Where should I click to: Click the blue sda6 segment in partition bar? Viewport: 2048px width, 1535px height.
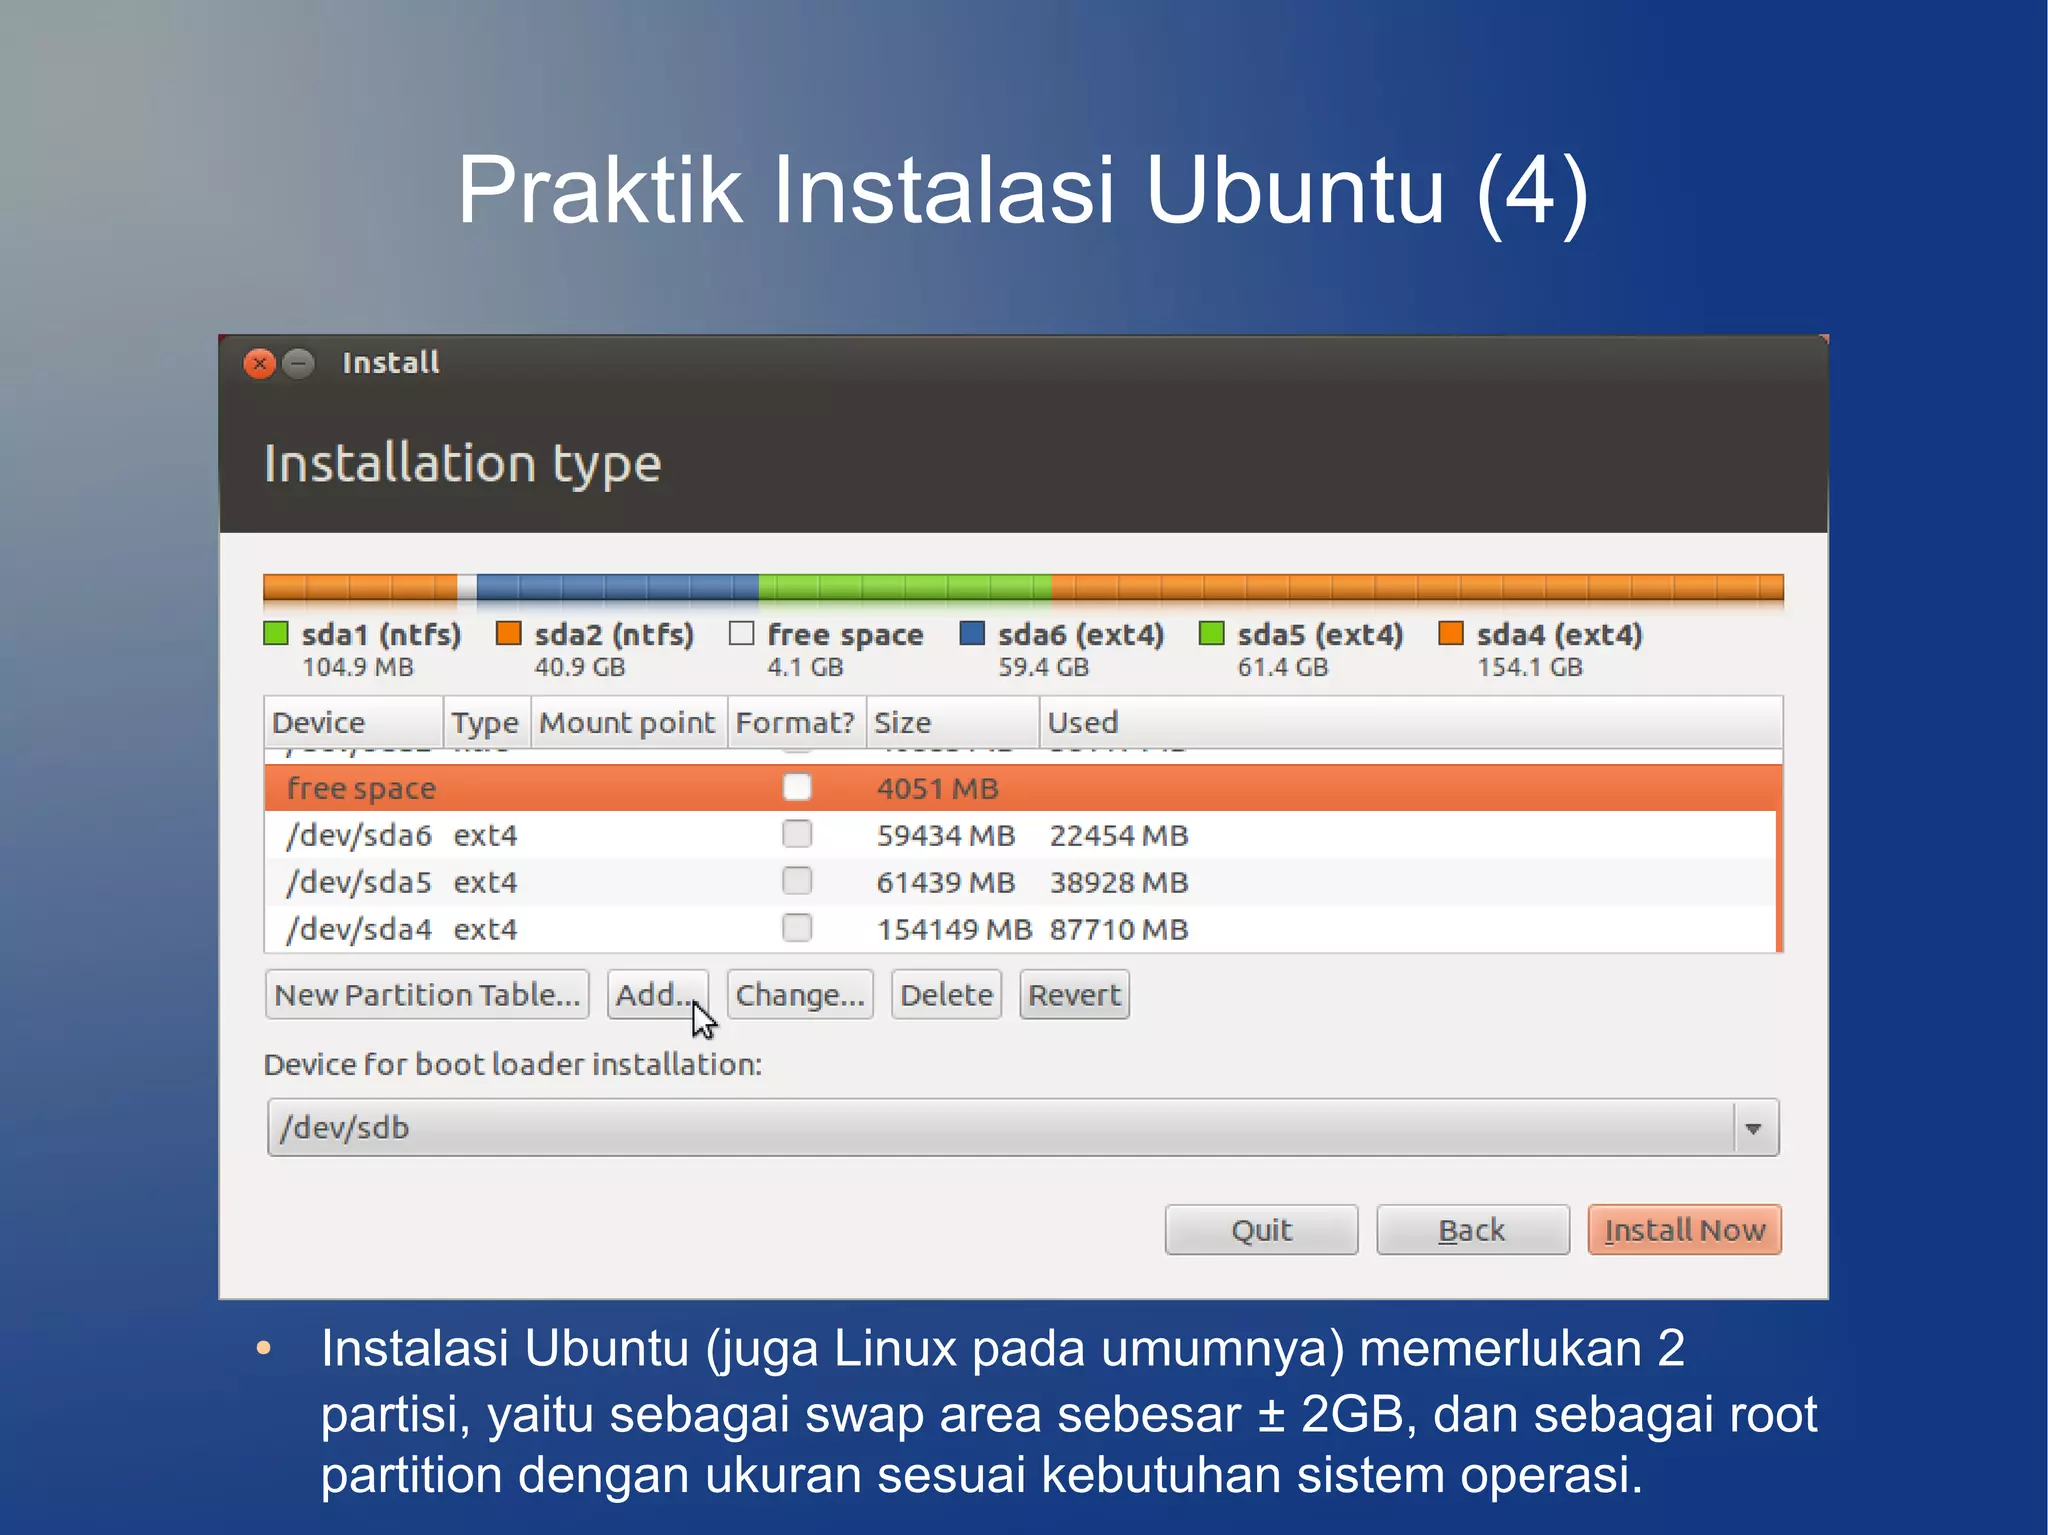coord(617,587)
